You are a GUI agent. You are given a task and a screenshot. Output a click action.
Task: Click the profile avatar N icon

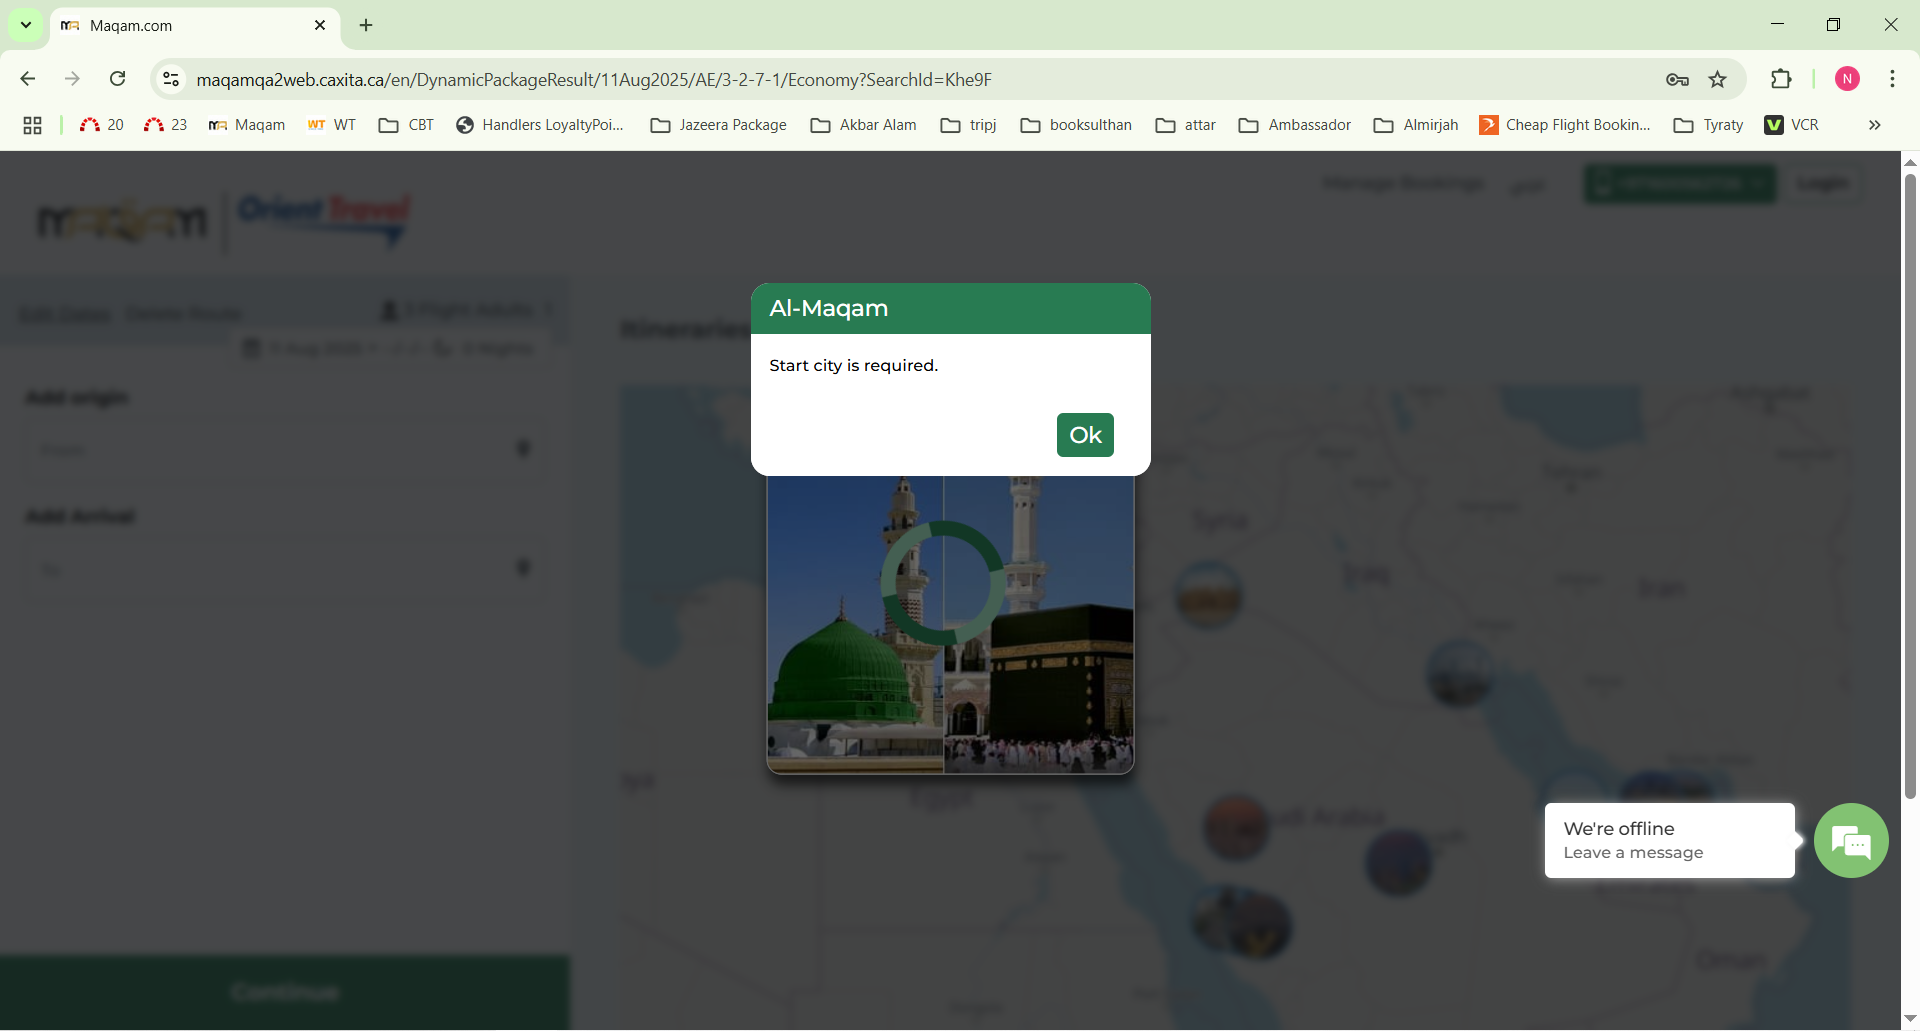click(1847, 79)
